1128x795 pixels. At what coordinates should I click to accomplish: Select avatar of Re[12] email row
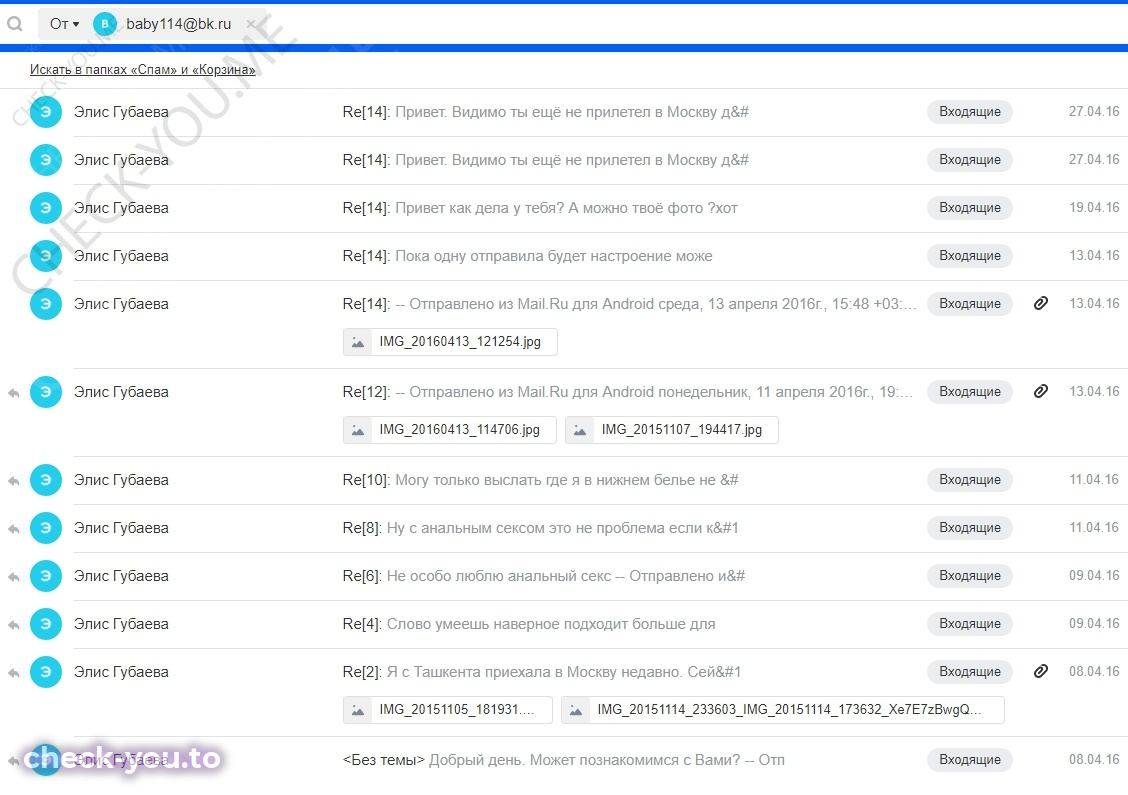click(x=45, y=392)
